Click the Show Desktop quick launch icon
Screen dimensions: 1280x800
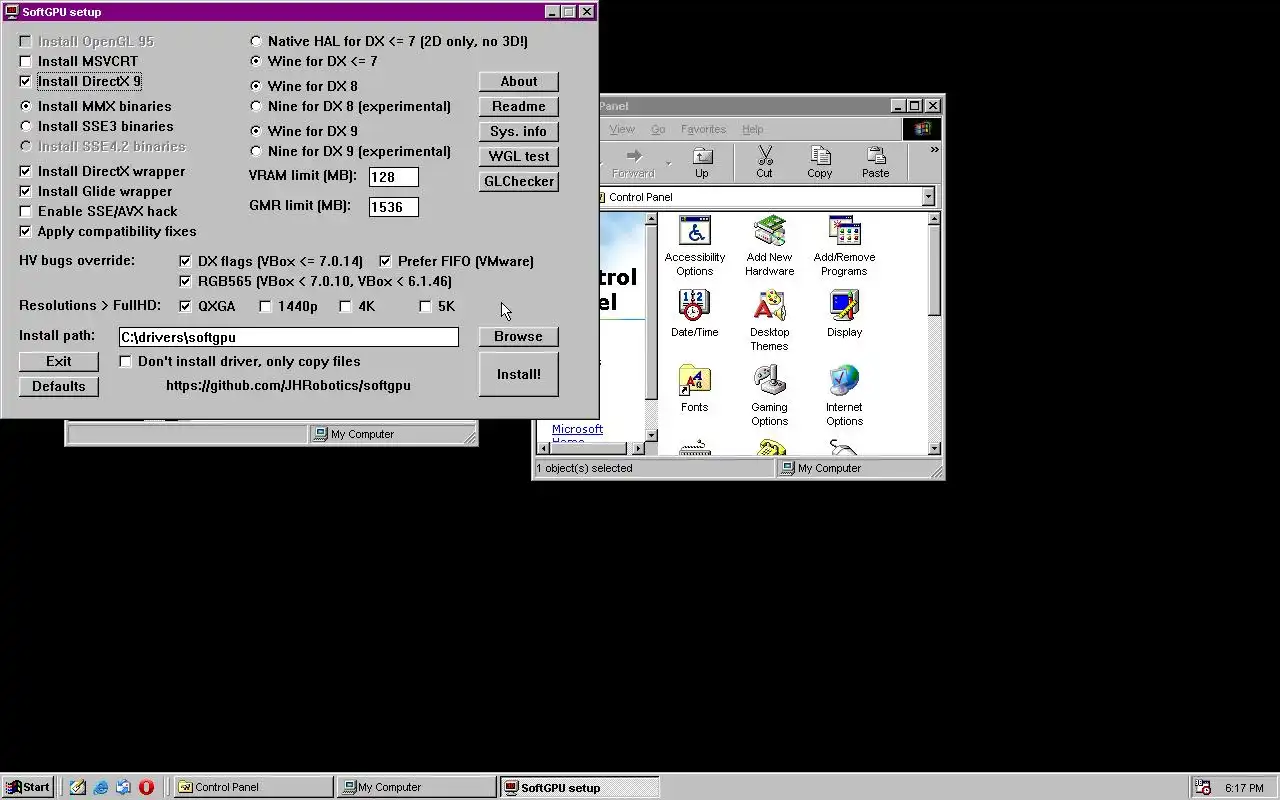(78, 787)
